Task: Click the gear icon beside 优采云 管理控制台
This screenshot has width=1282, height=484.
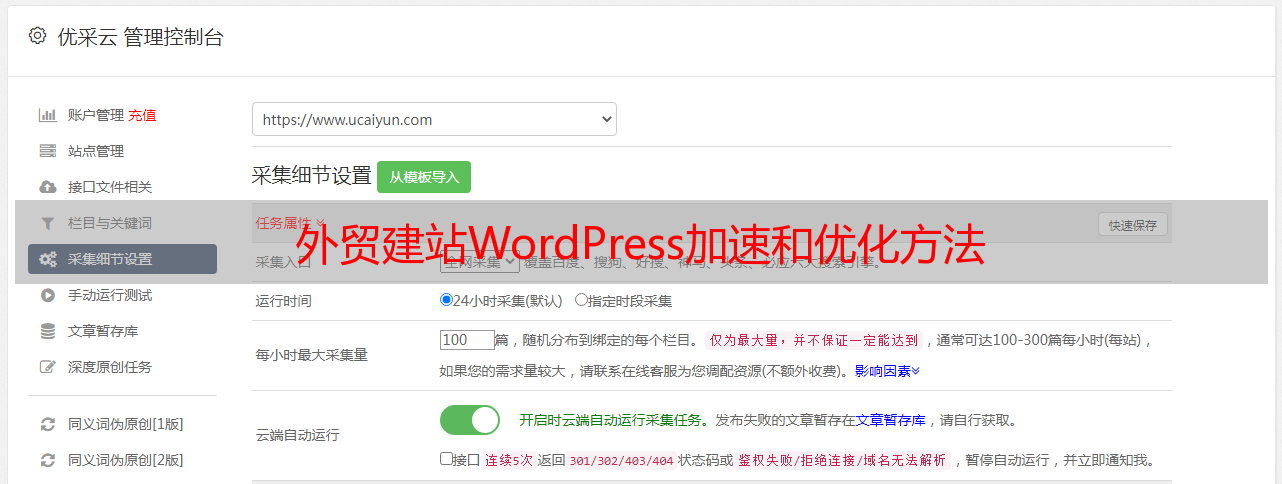Action: (37, 36)
